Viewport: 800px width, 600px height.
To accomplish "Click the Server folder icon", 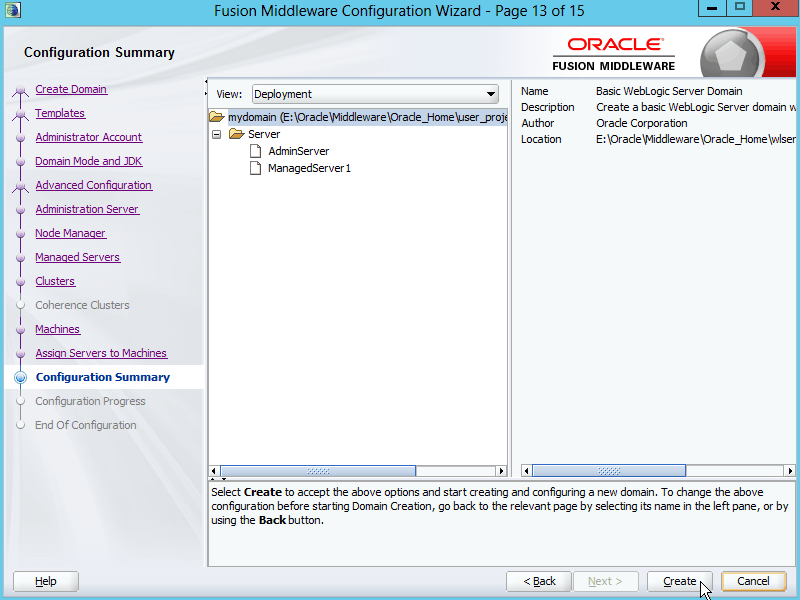I will 237,134.
